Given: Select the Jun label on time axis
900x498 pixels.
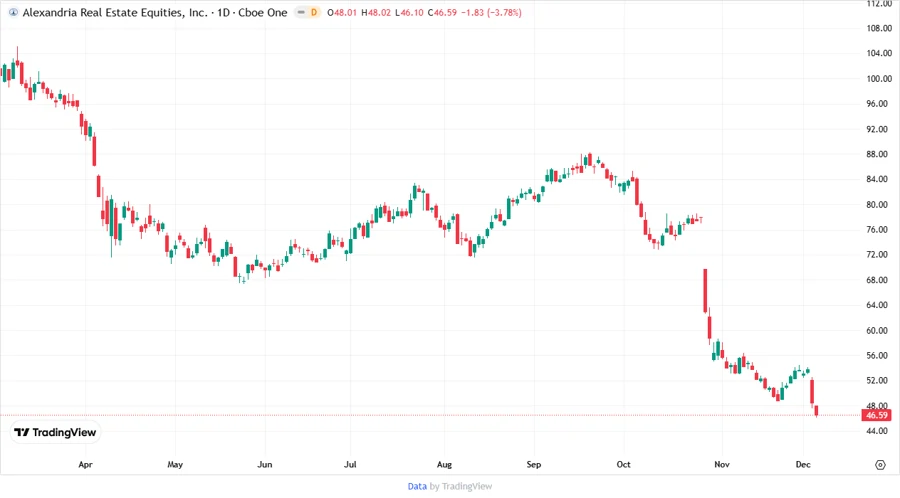Looking at the screenshot, I should coord(265,464).
